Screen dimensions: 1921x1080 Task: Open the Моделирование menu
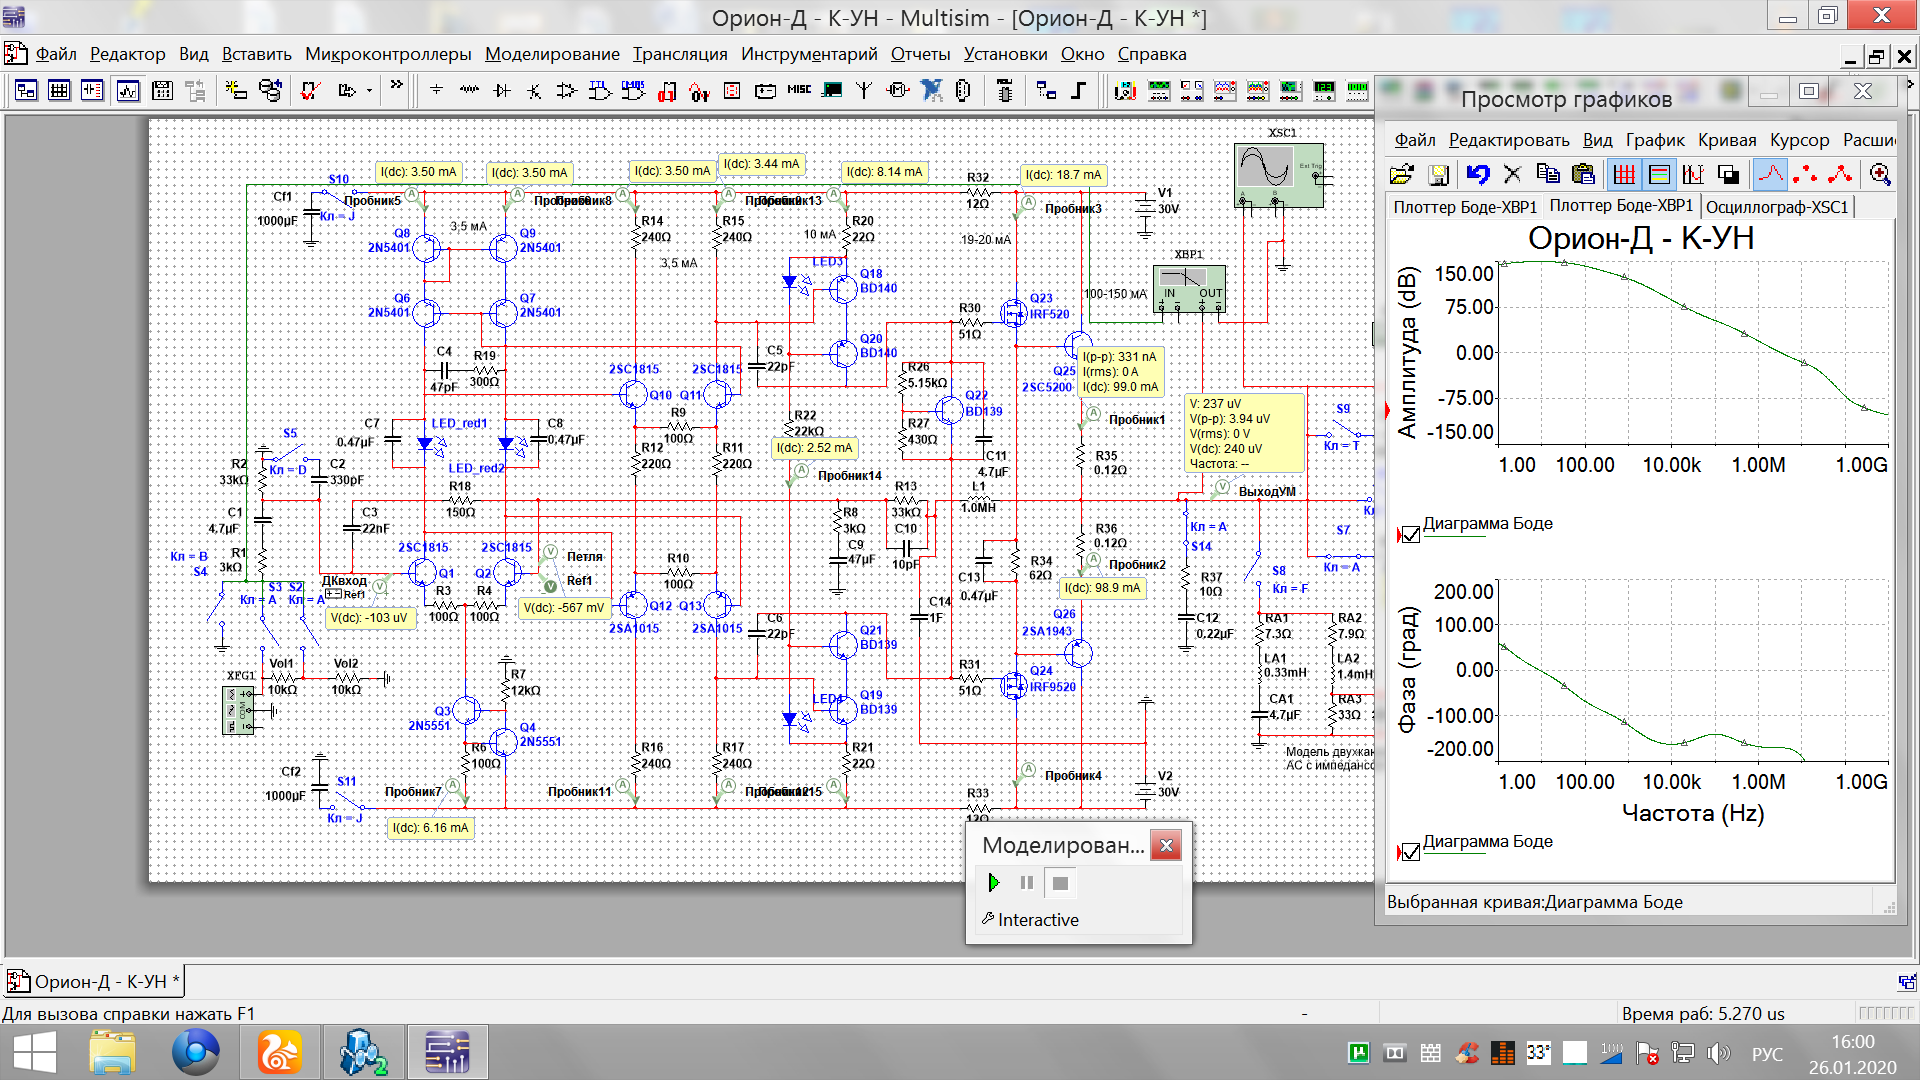(x=552, y=54)
